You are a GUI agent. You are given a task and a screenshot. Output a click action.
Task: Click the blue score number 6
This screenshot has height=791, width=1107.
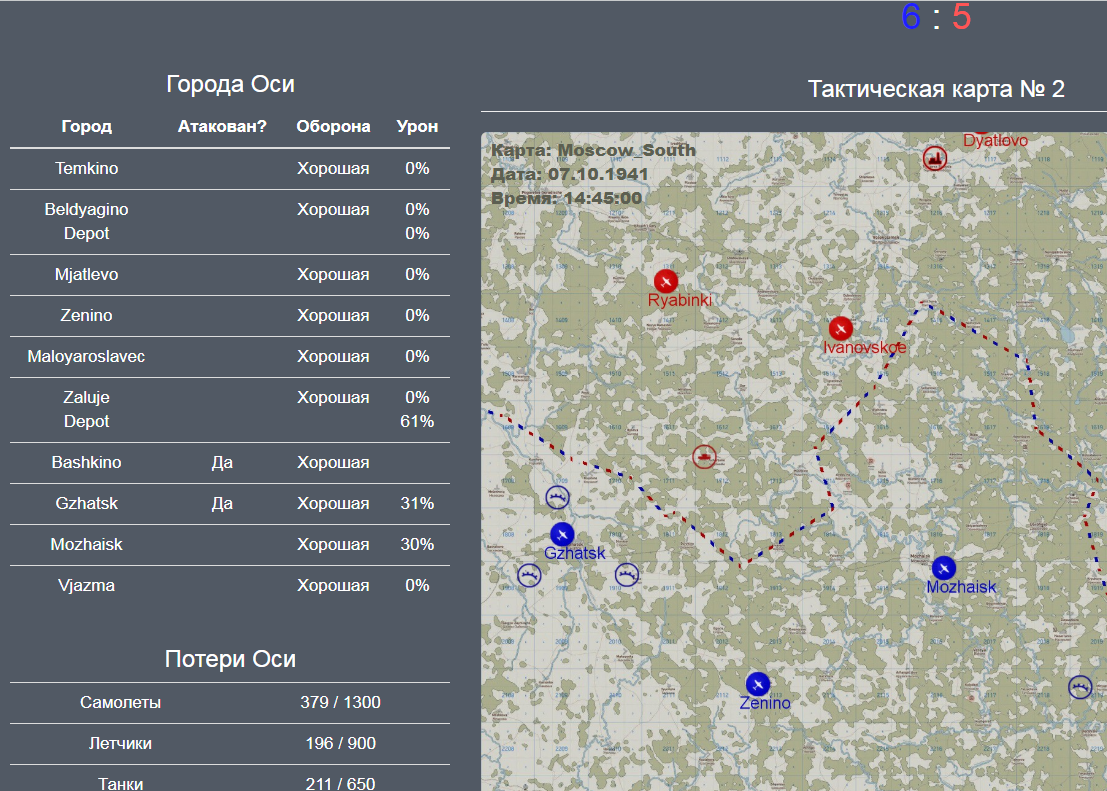click(x=911, y=17)
